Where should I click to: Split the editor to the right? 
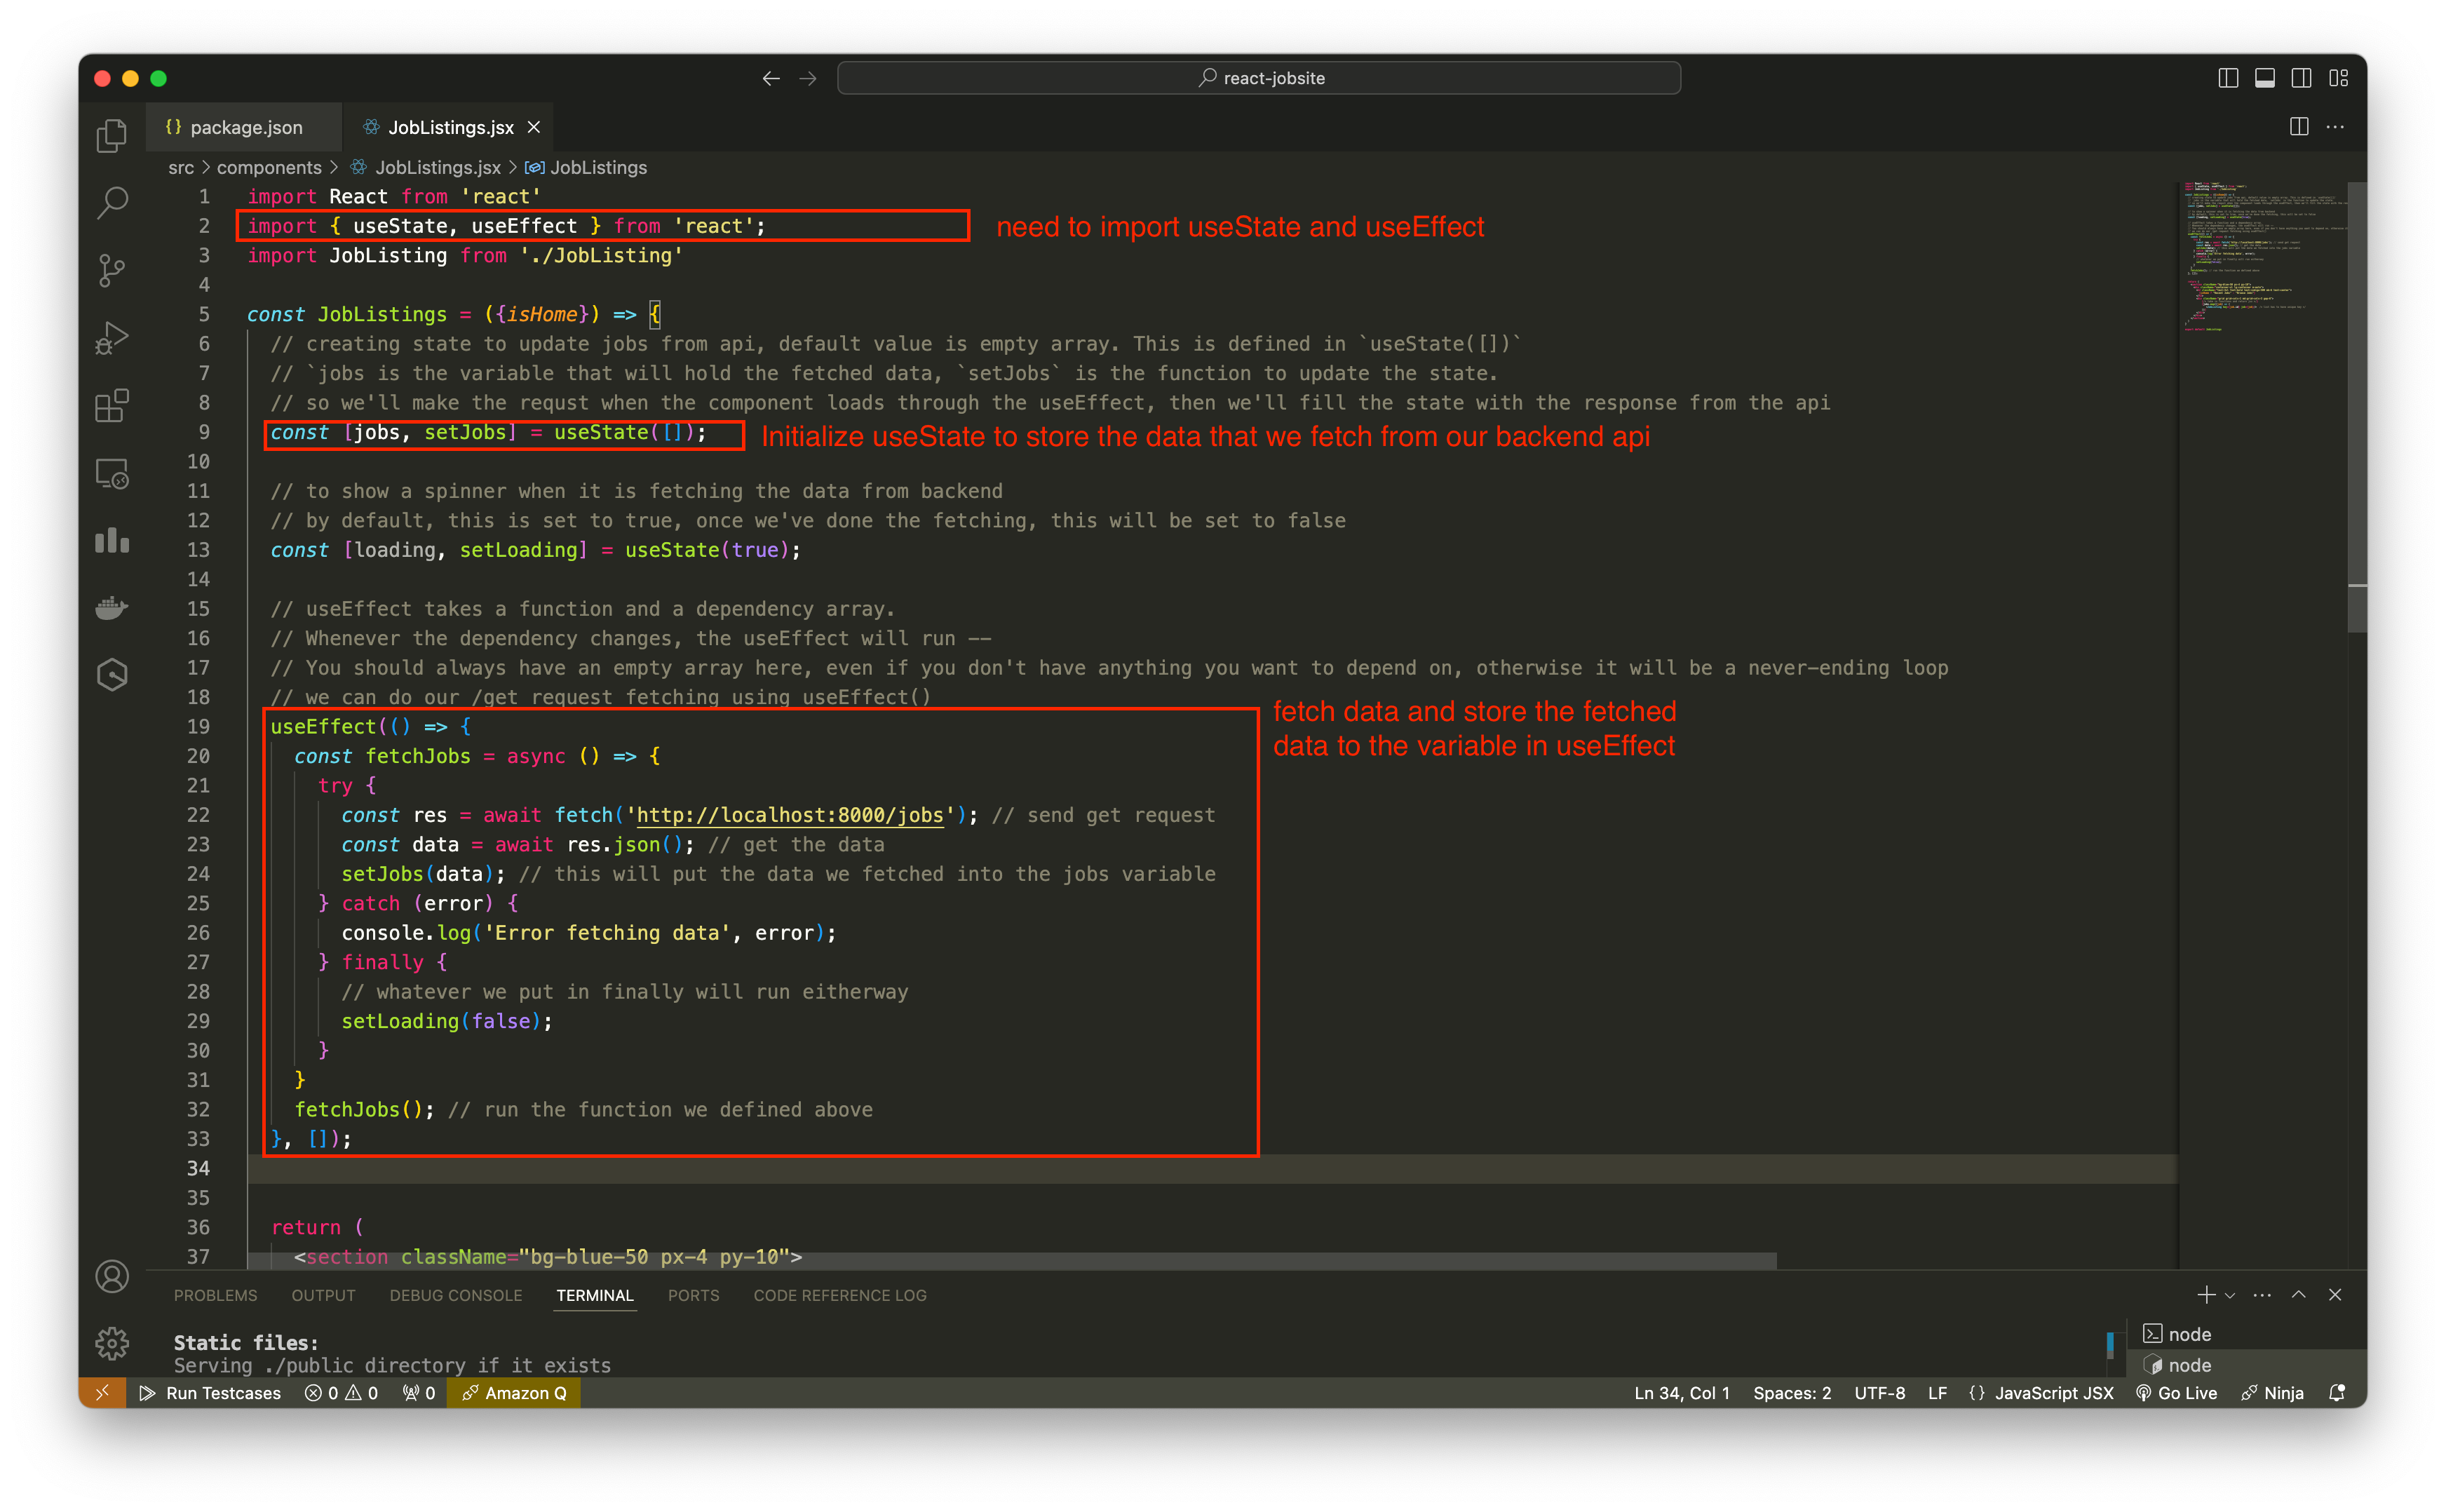point(2299,127)
